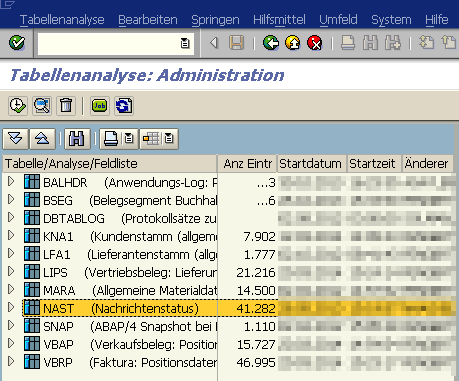Click the Expand all nodes icon
The height and width of the screenshot is (381, 459).
(15, 138)
